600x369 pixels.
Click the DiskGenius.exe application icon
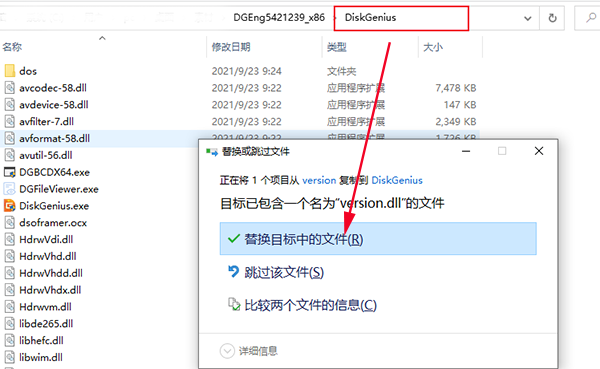(10, 206)
